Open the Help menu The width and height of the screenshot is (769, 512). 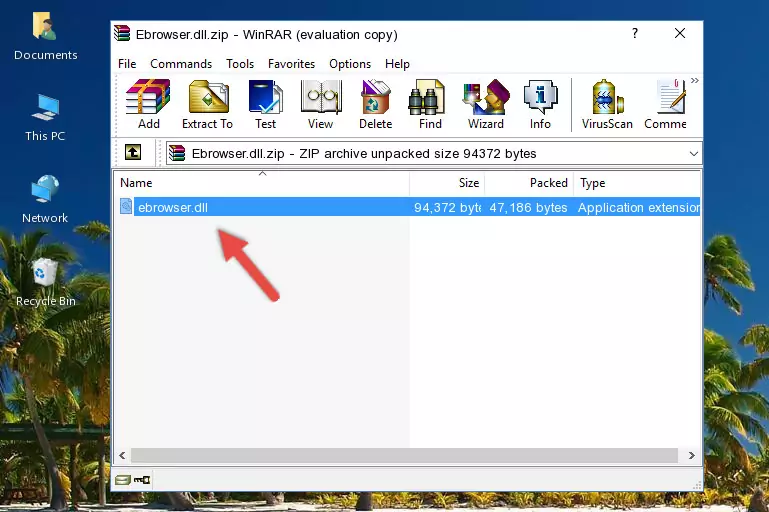coord(397,64)
